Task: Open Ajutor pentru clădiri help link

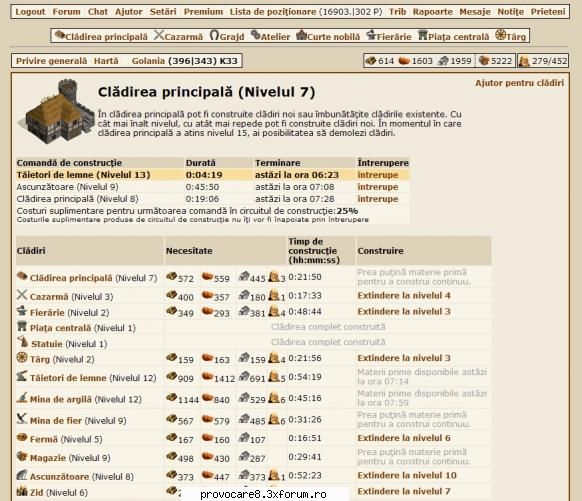Action: tap(519, 83)
